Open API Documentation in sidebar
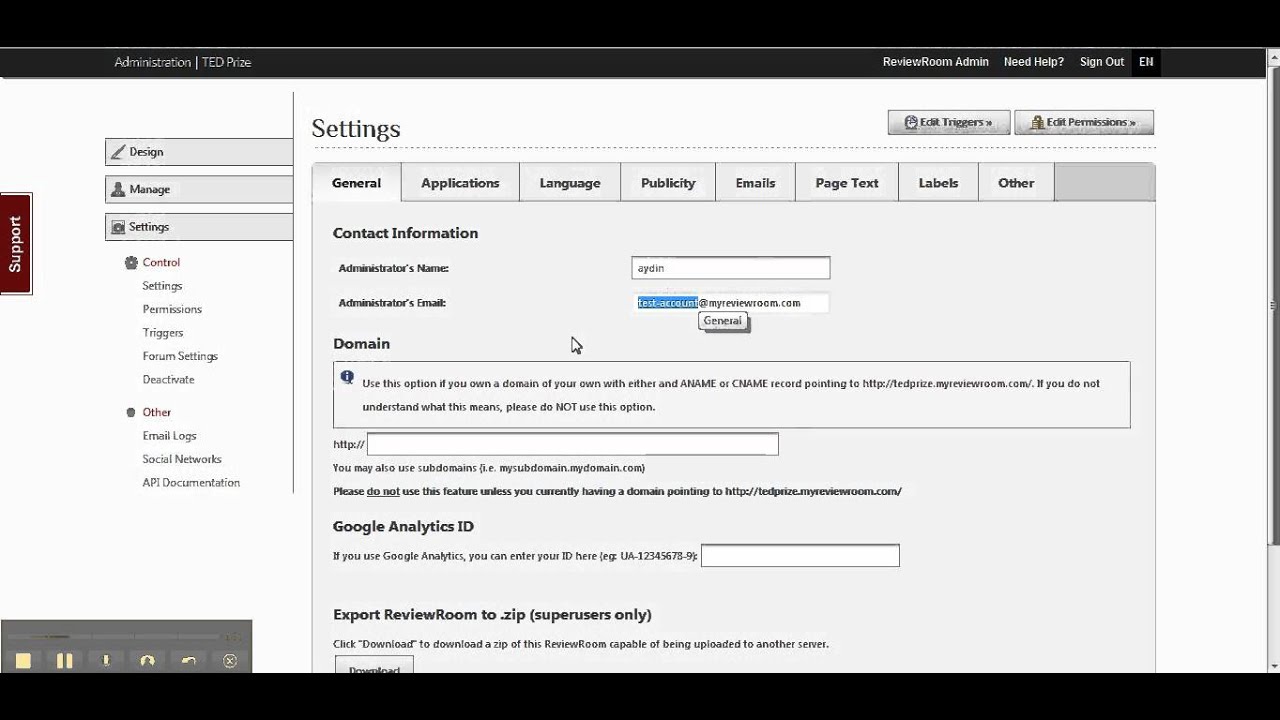 click(191, 483)
